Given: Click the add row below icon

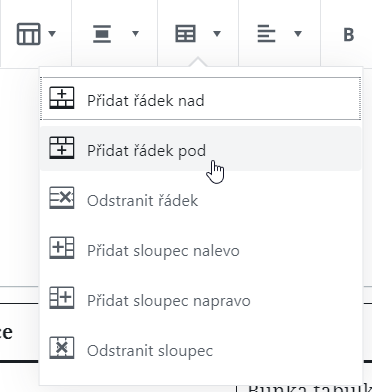Looking at the screenshot, I should [62, 148].
